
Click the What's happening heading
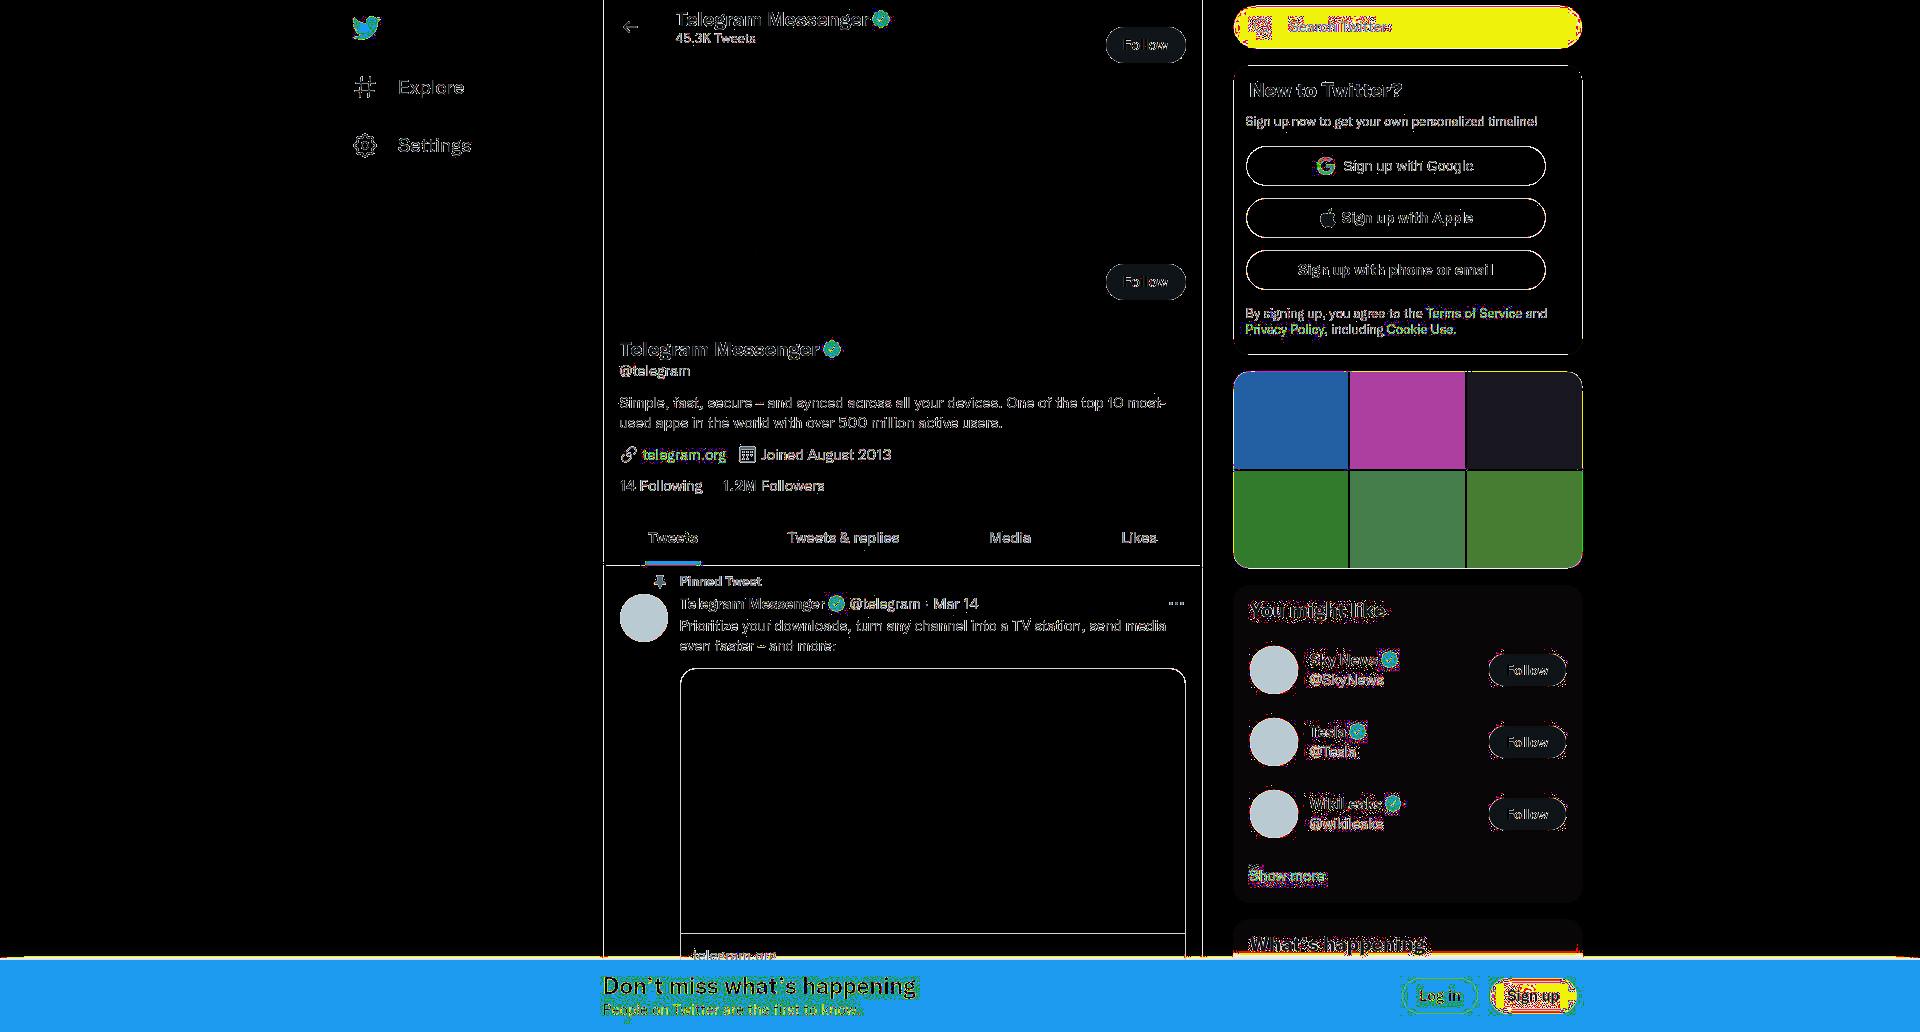[1338, 944]
